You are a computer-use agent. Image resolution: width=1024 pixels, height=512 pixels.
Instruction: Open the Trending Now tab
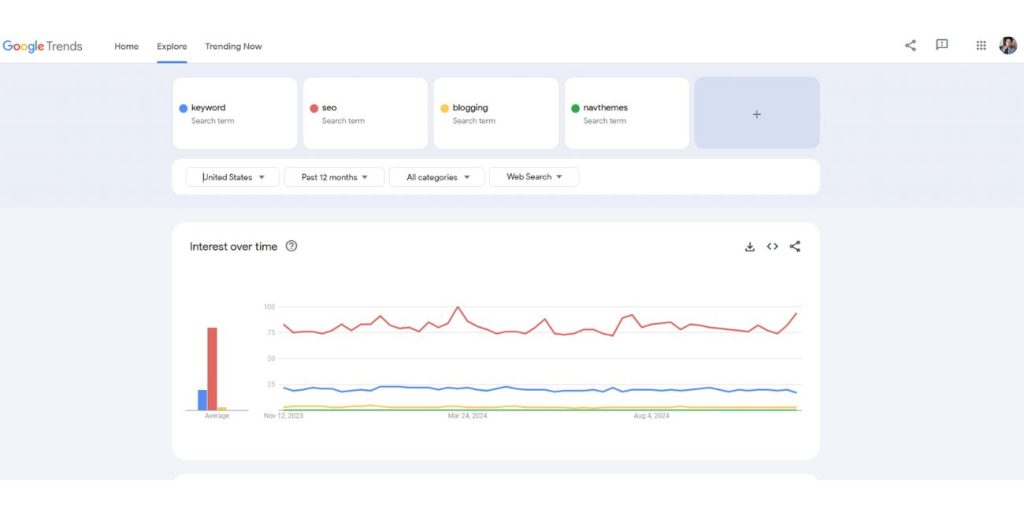pyautogui.click(x=233, y=46)
